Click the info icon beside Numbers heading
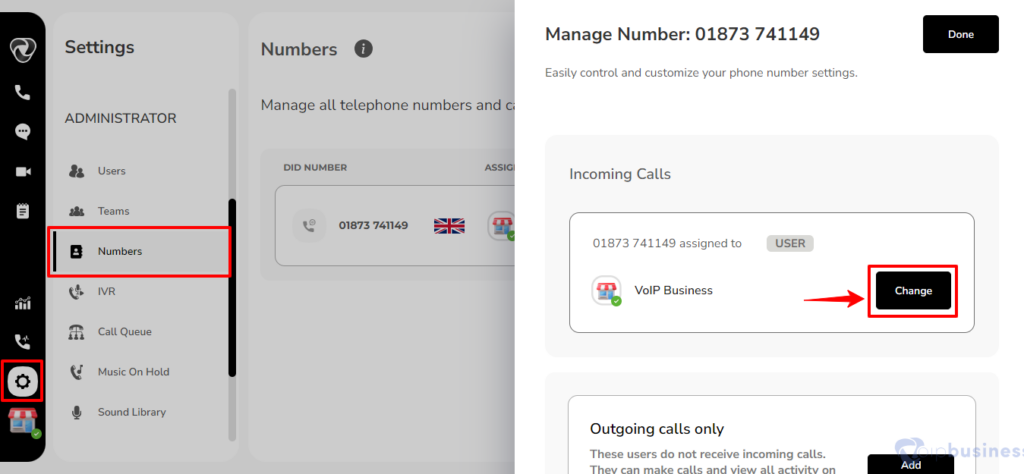 (364, 49)
